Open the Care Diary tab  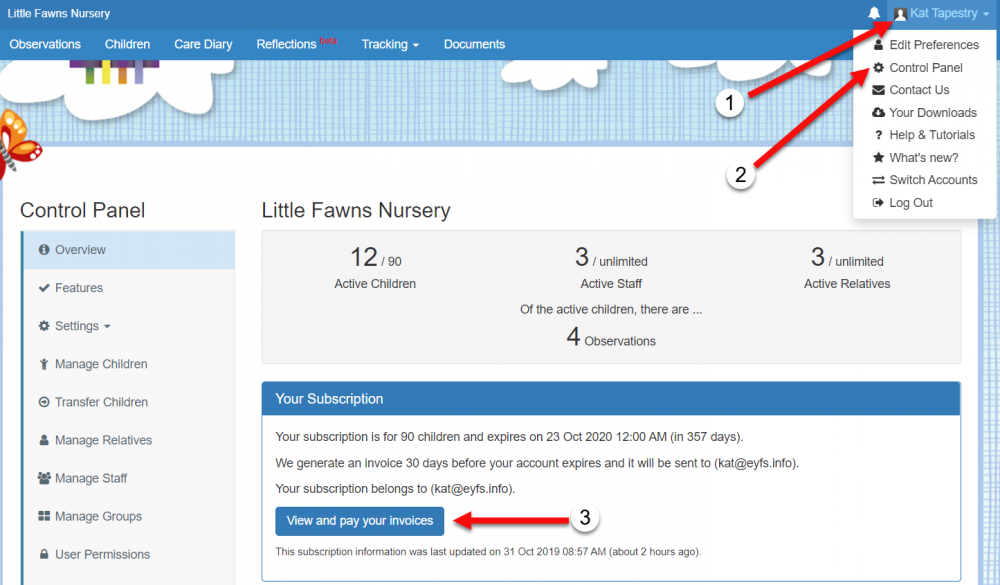(203, 44)
